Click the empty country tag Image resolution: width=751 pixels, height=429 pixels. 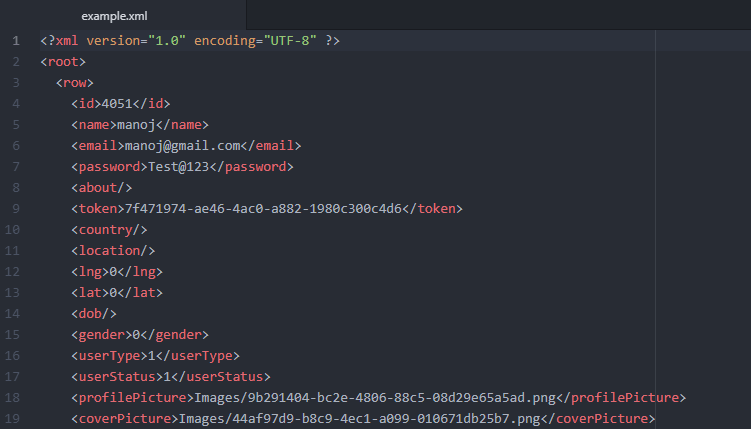[x=109, y=230]
